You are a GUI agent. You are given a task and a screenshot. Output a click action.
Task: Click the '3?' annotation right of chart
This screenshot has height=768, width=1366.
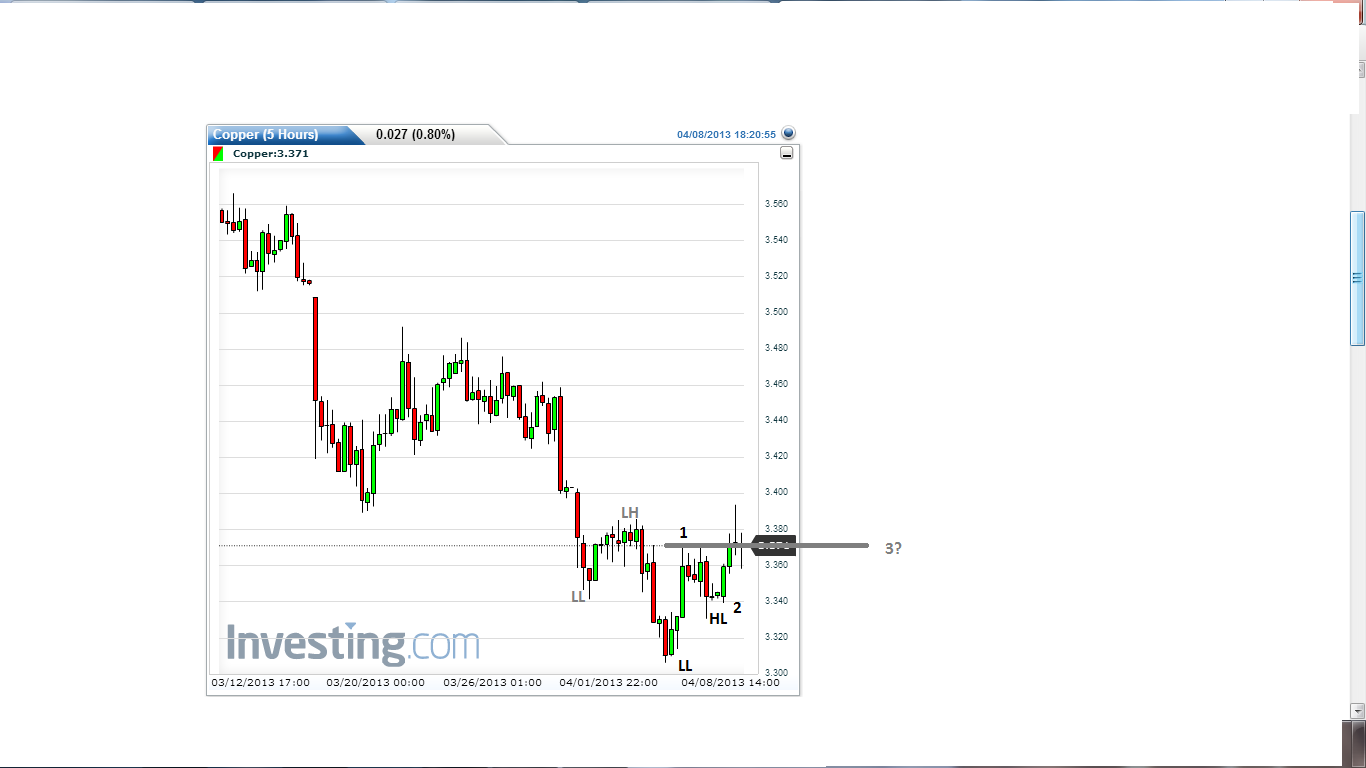(893, 548)
